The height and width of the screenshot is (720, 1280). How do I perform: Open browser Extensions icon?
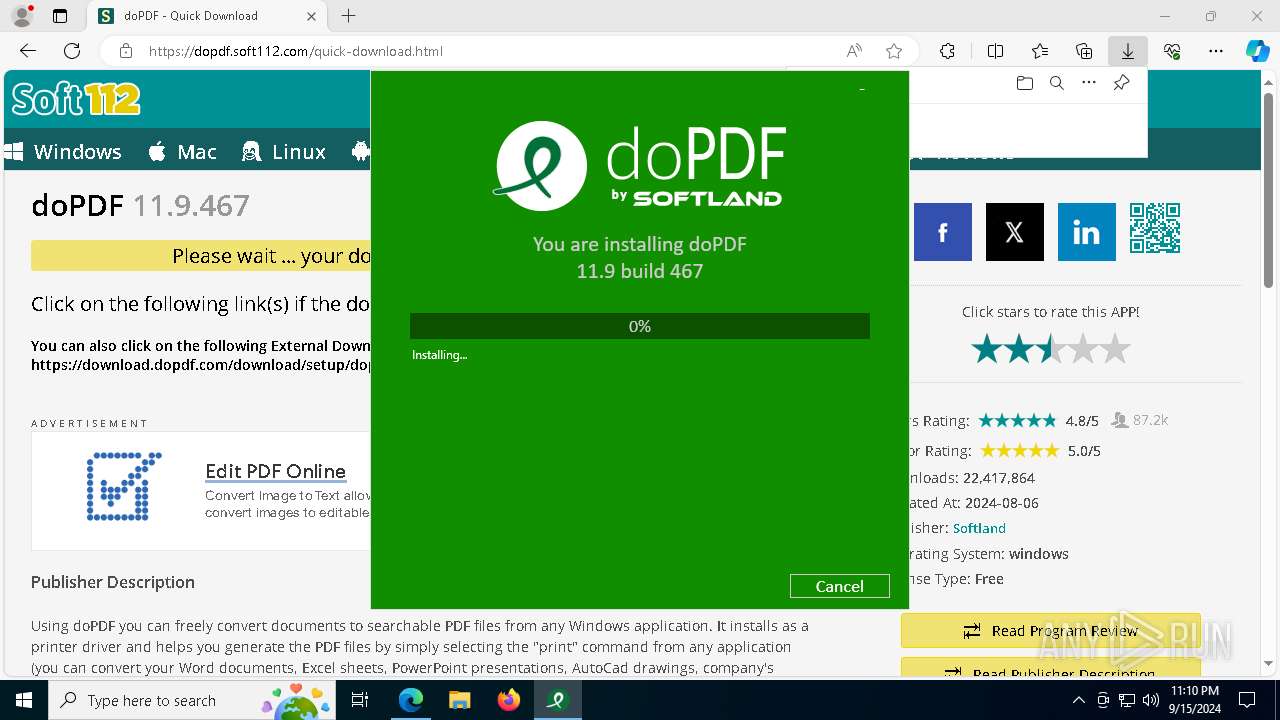pos(947,51)
